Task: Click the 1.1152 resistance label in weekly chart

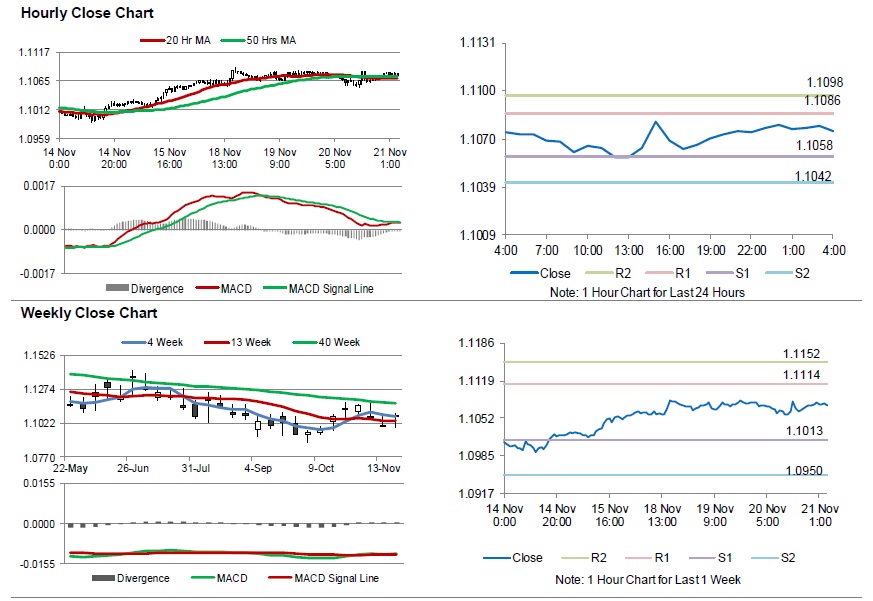Action: (x=801, y=354)
